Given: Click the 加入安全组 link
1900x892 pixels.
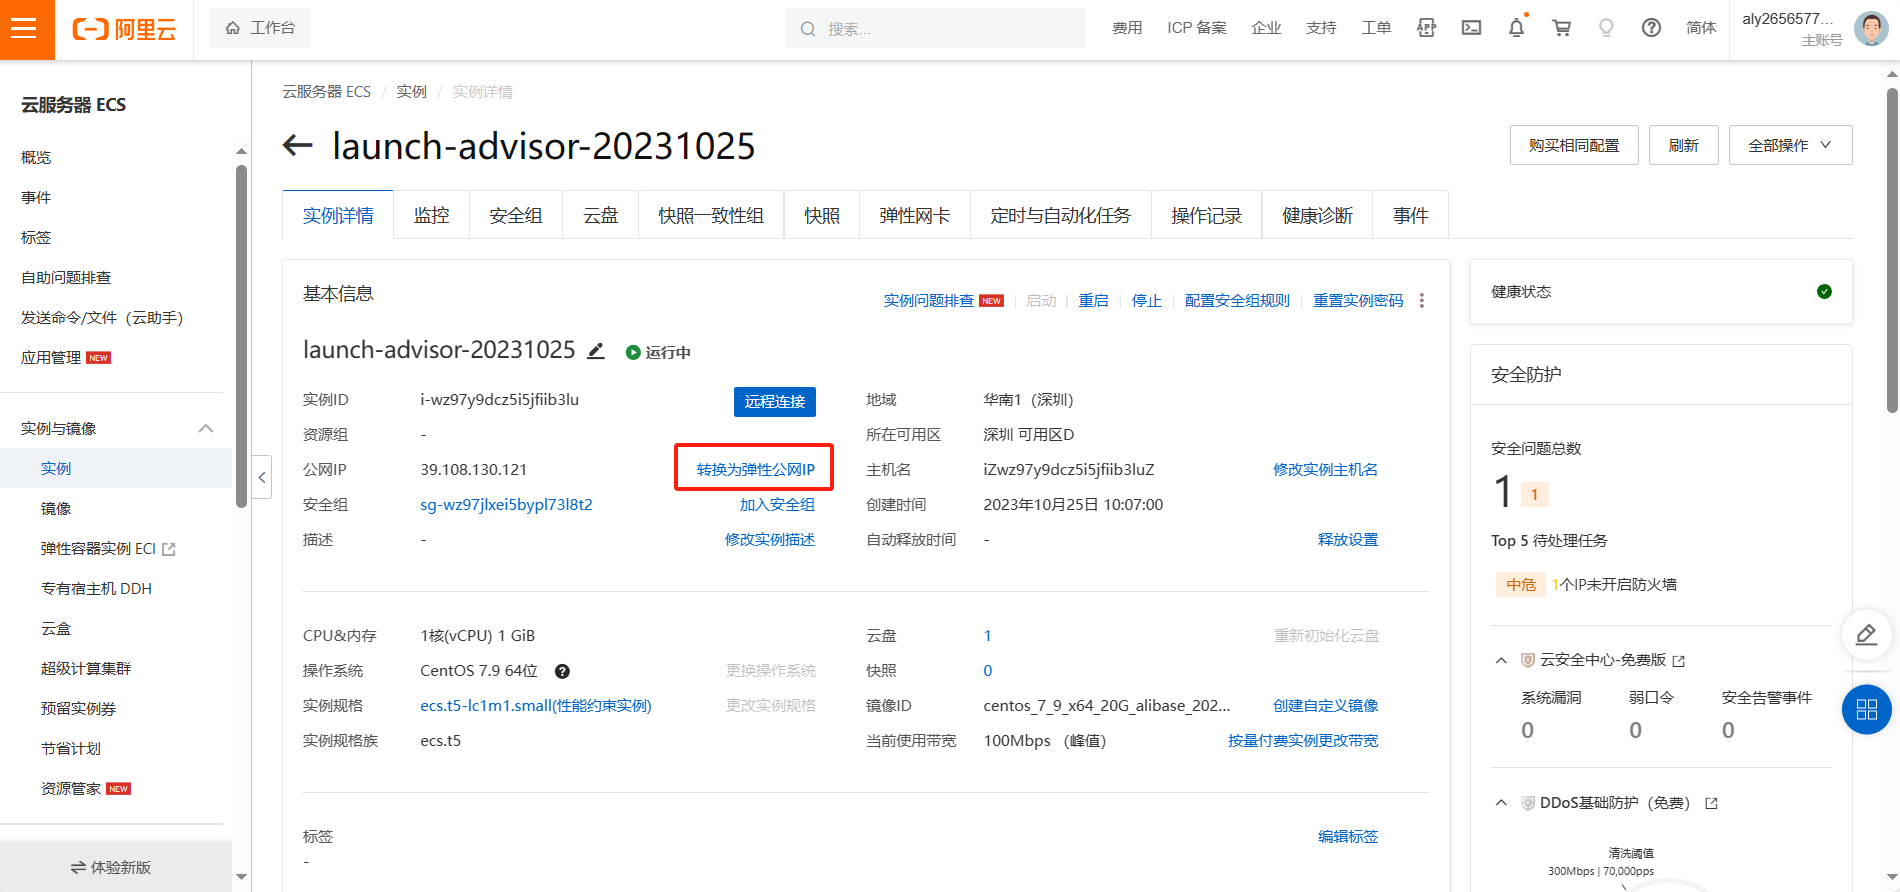Looking at the screenshot, I should coord(777,504).
